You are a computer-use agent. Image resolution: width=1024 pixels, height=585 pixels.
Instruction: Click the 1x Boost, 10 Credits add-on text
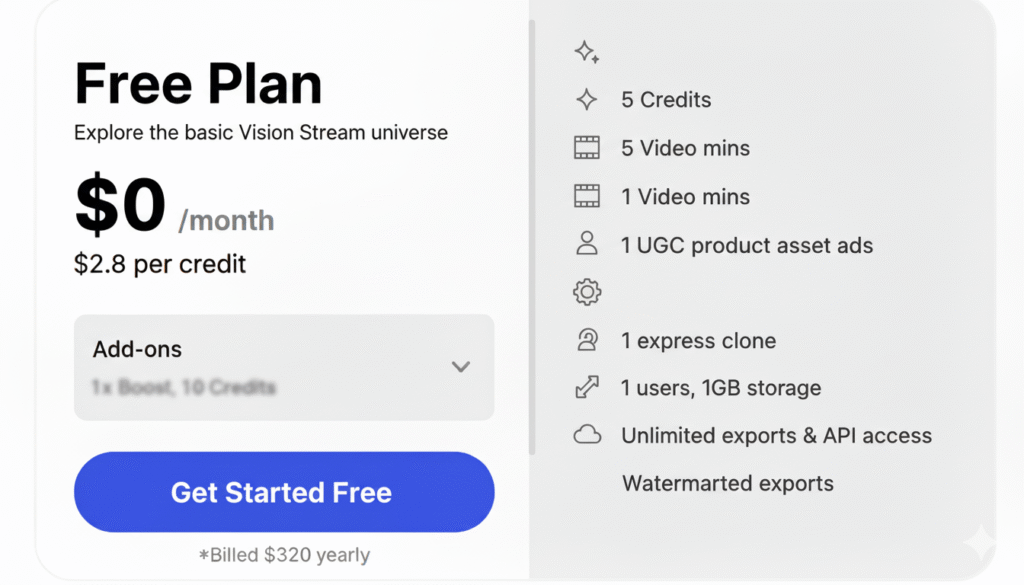tap(184, 387)
